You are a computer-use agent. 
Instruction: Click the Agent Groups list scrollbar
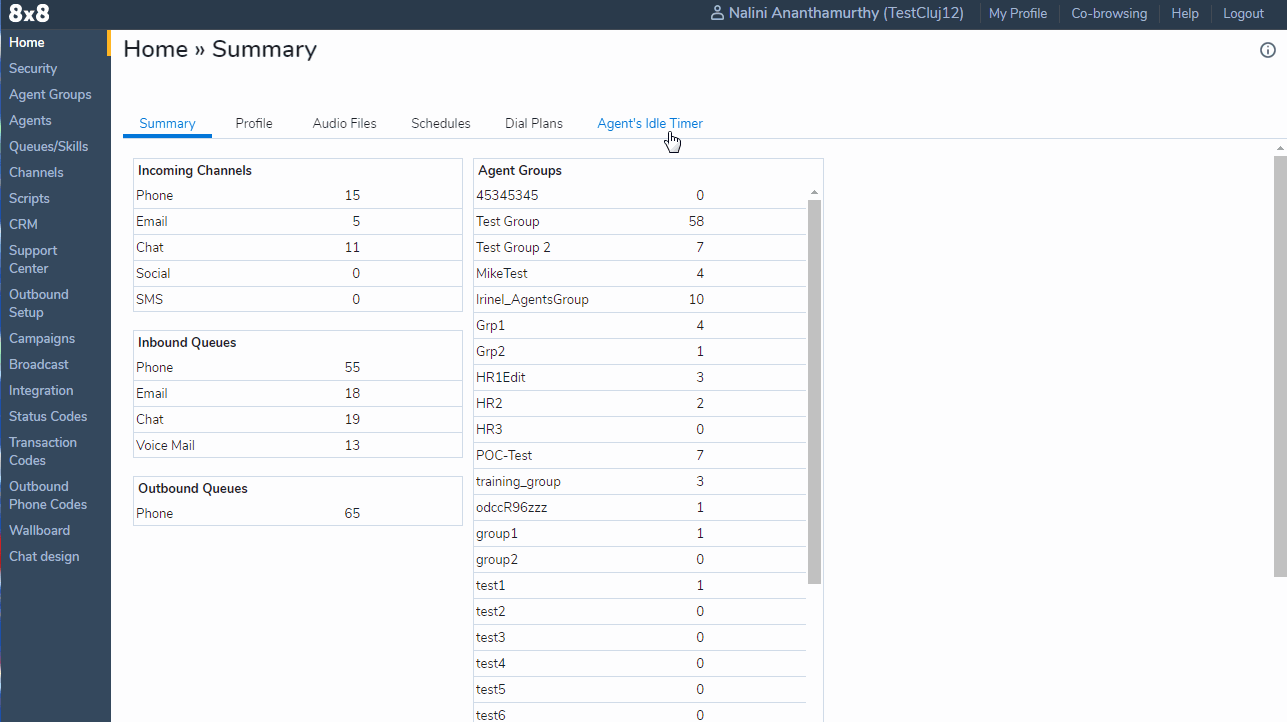[814, 392]
